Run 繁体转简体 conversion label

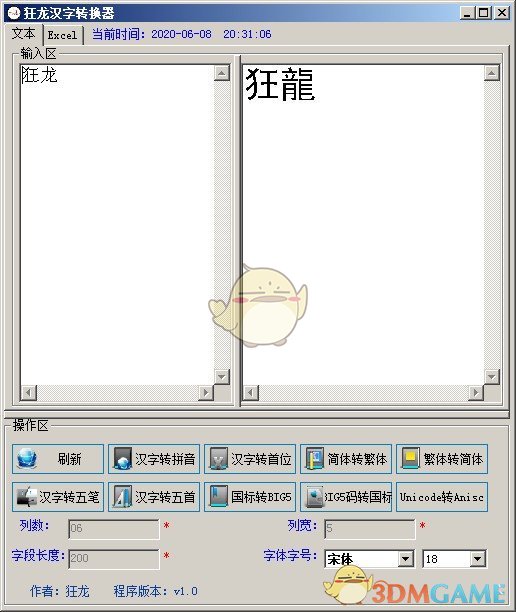(x=454, y=459)
